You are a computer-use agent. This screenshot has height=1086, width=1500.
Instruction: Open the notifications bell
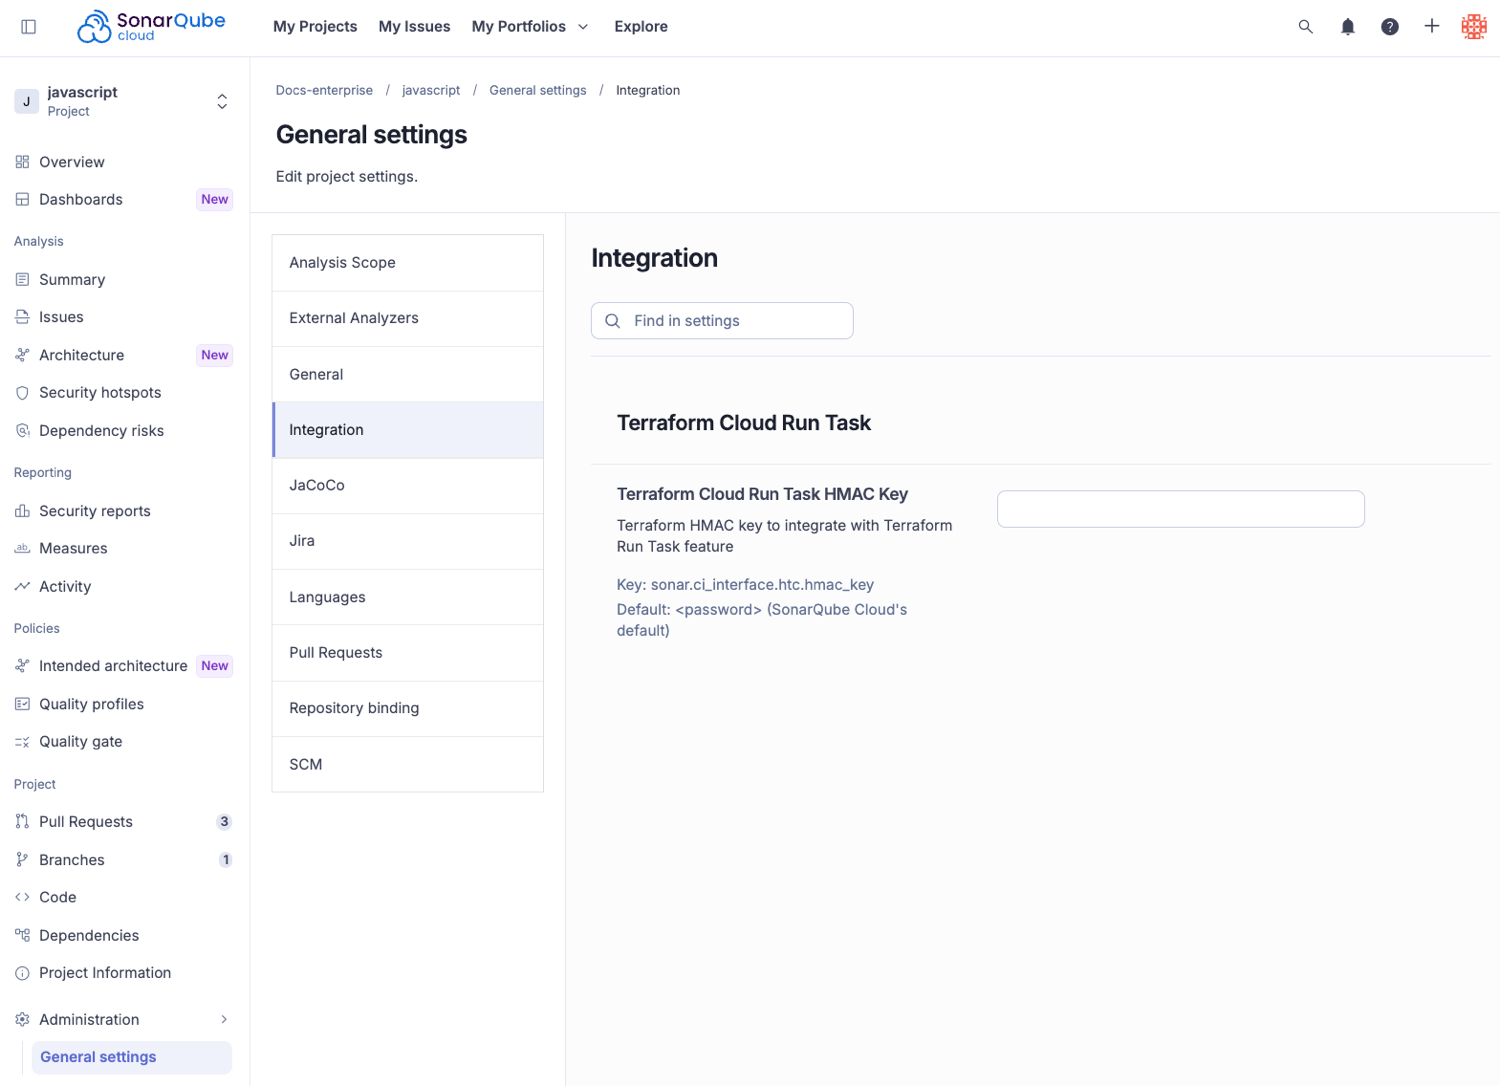tap(1348, 27)
